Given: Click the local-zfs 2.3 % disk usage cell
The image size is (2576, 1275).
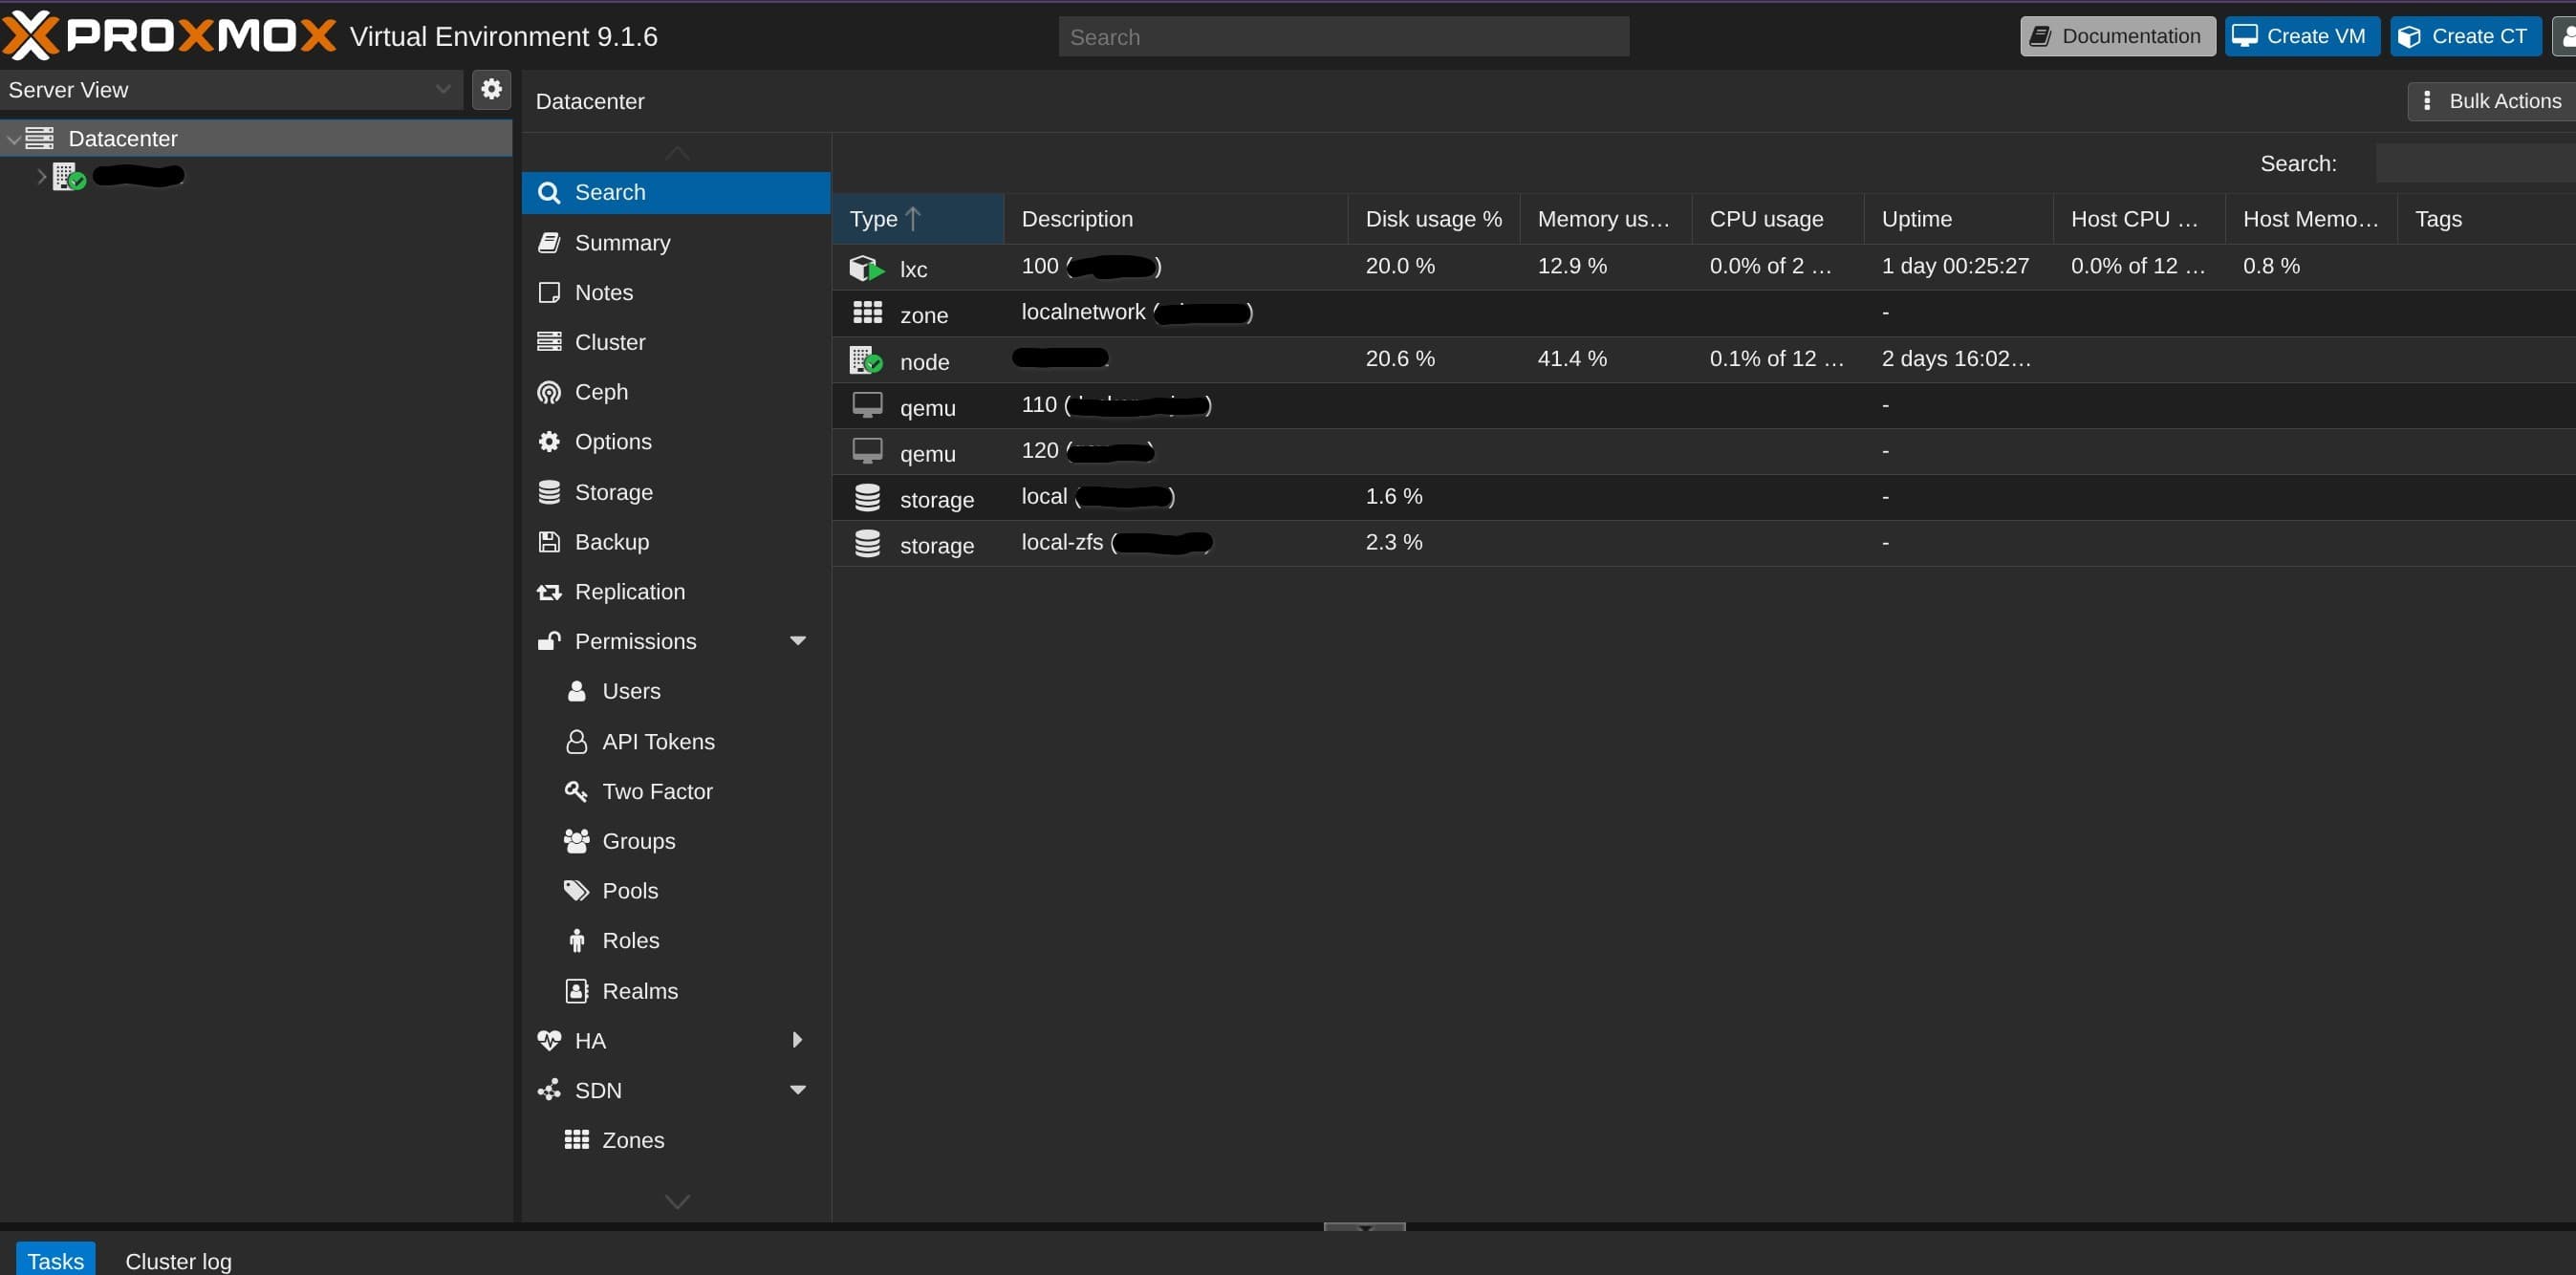Looking at the screenshot, I should pos(1433,542).
